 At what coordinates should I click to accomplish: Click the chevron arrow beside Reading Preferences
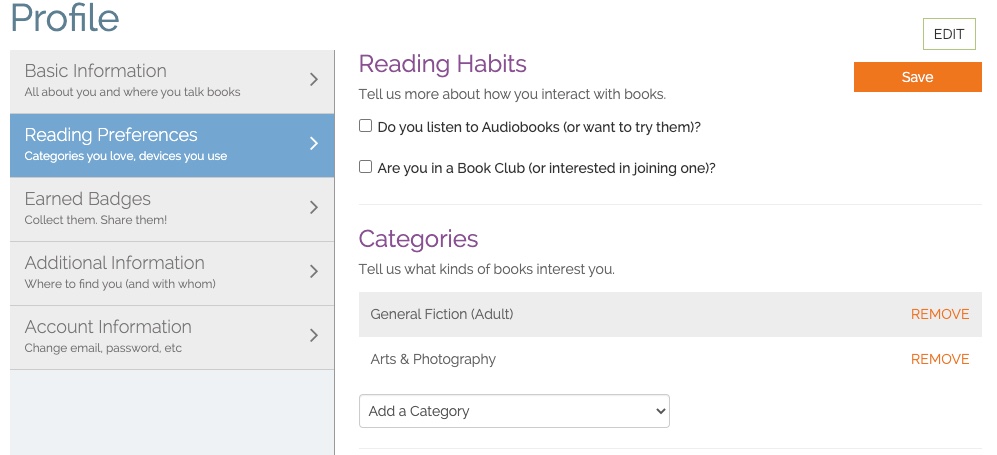click(313, 144)
